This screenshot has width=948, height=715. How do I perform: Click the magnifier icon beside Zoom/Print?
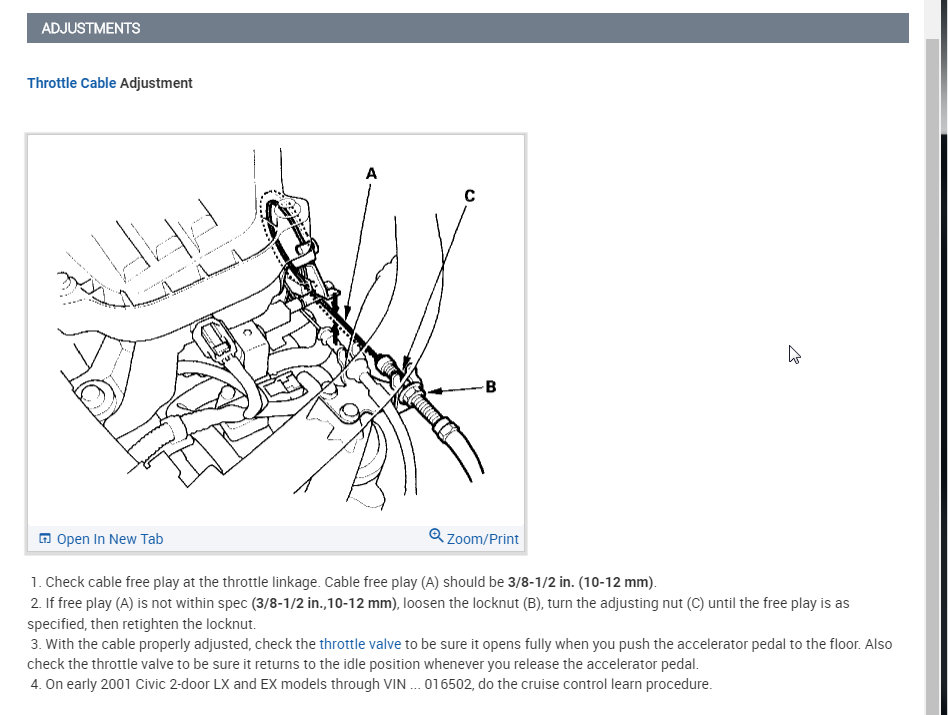pos(436,535)
